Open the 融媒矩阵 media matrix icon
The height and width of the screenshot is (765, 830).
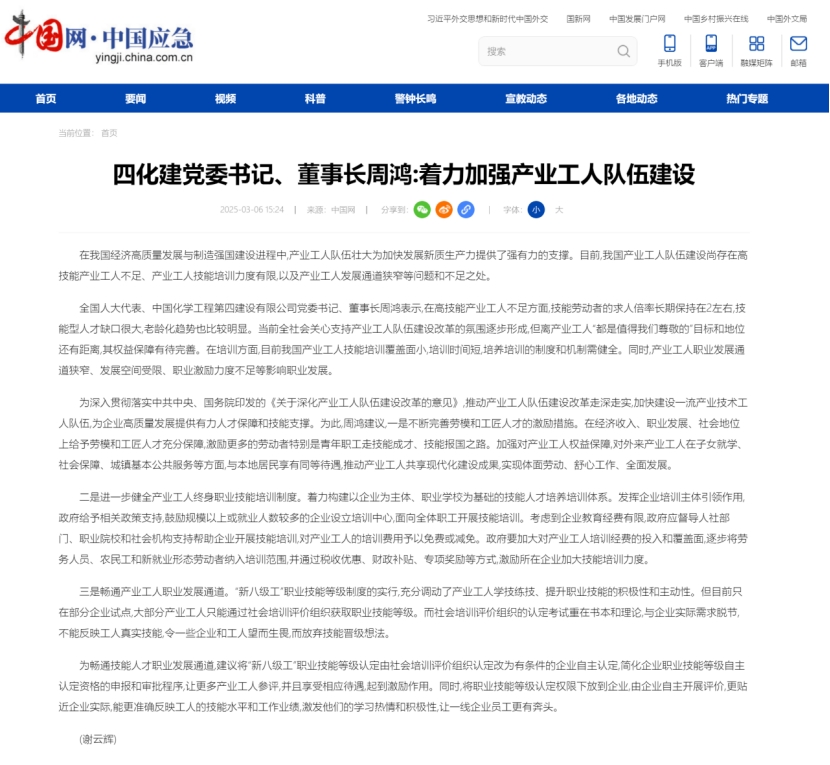tap(756, 49)
